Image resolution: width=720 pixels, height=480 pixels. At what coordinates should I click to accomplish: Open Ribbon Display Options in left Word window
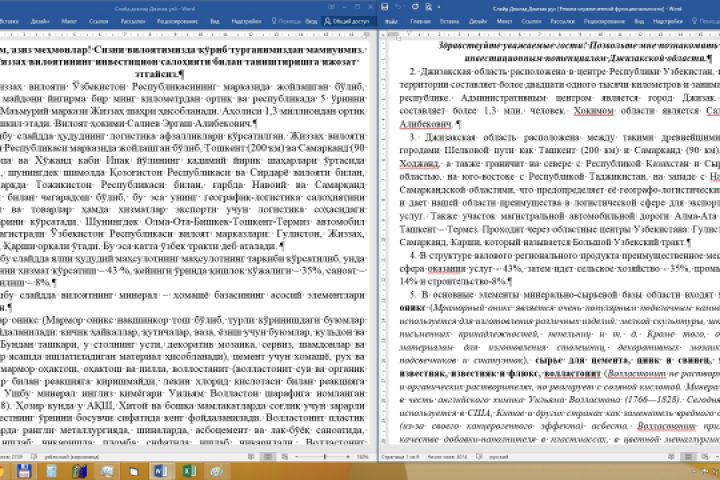(331, 7)
